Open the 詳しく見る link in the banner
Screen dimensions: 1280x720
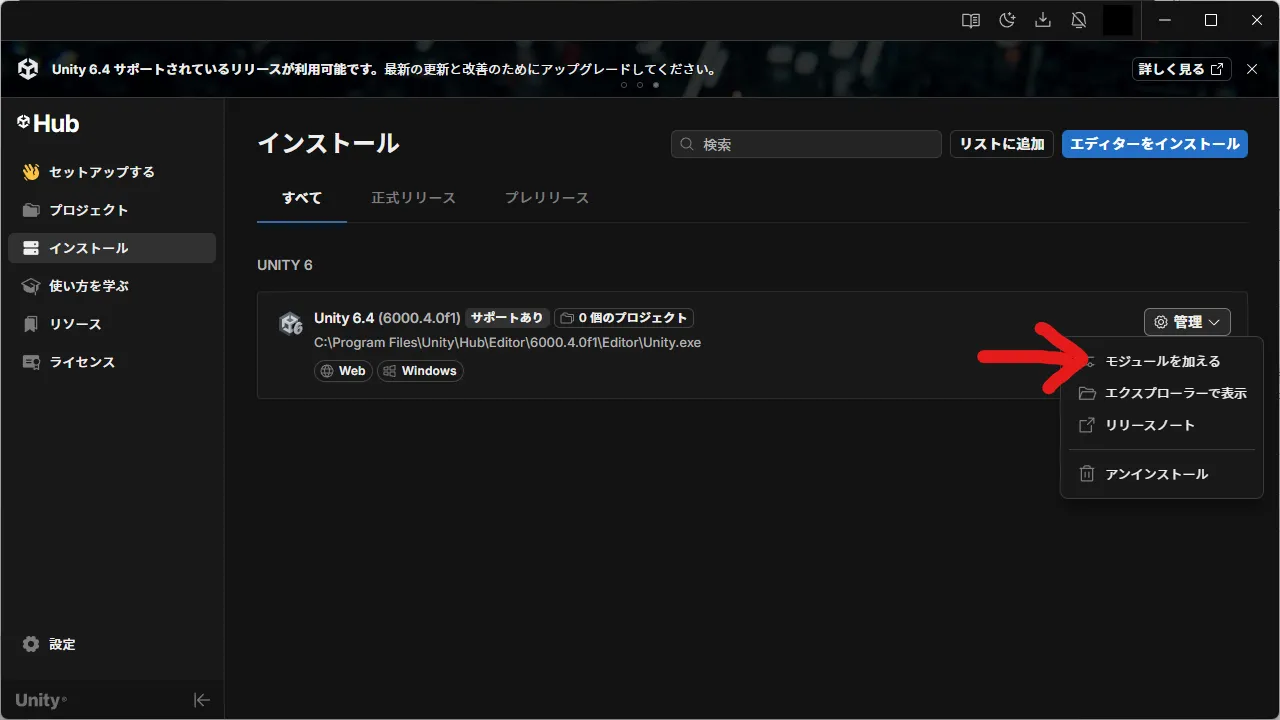(1180, 69)
